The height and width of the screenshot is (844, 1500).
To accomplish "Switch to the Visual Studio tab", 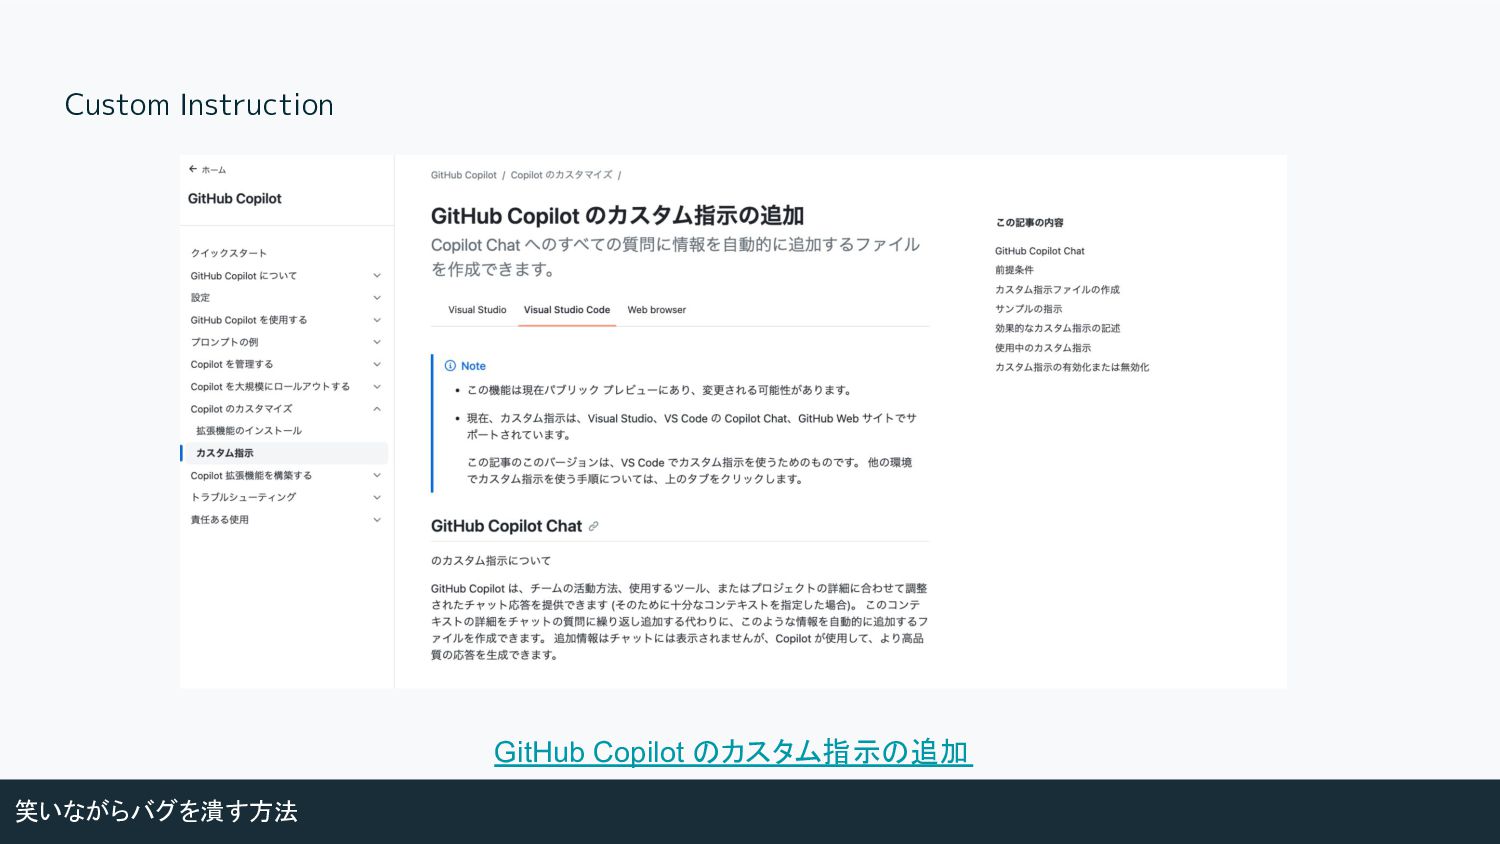I will (x=477, y=310).
